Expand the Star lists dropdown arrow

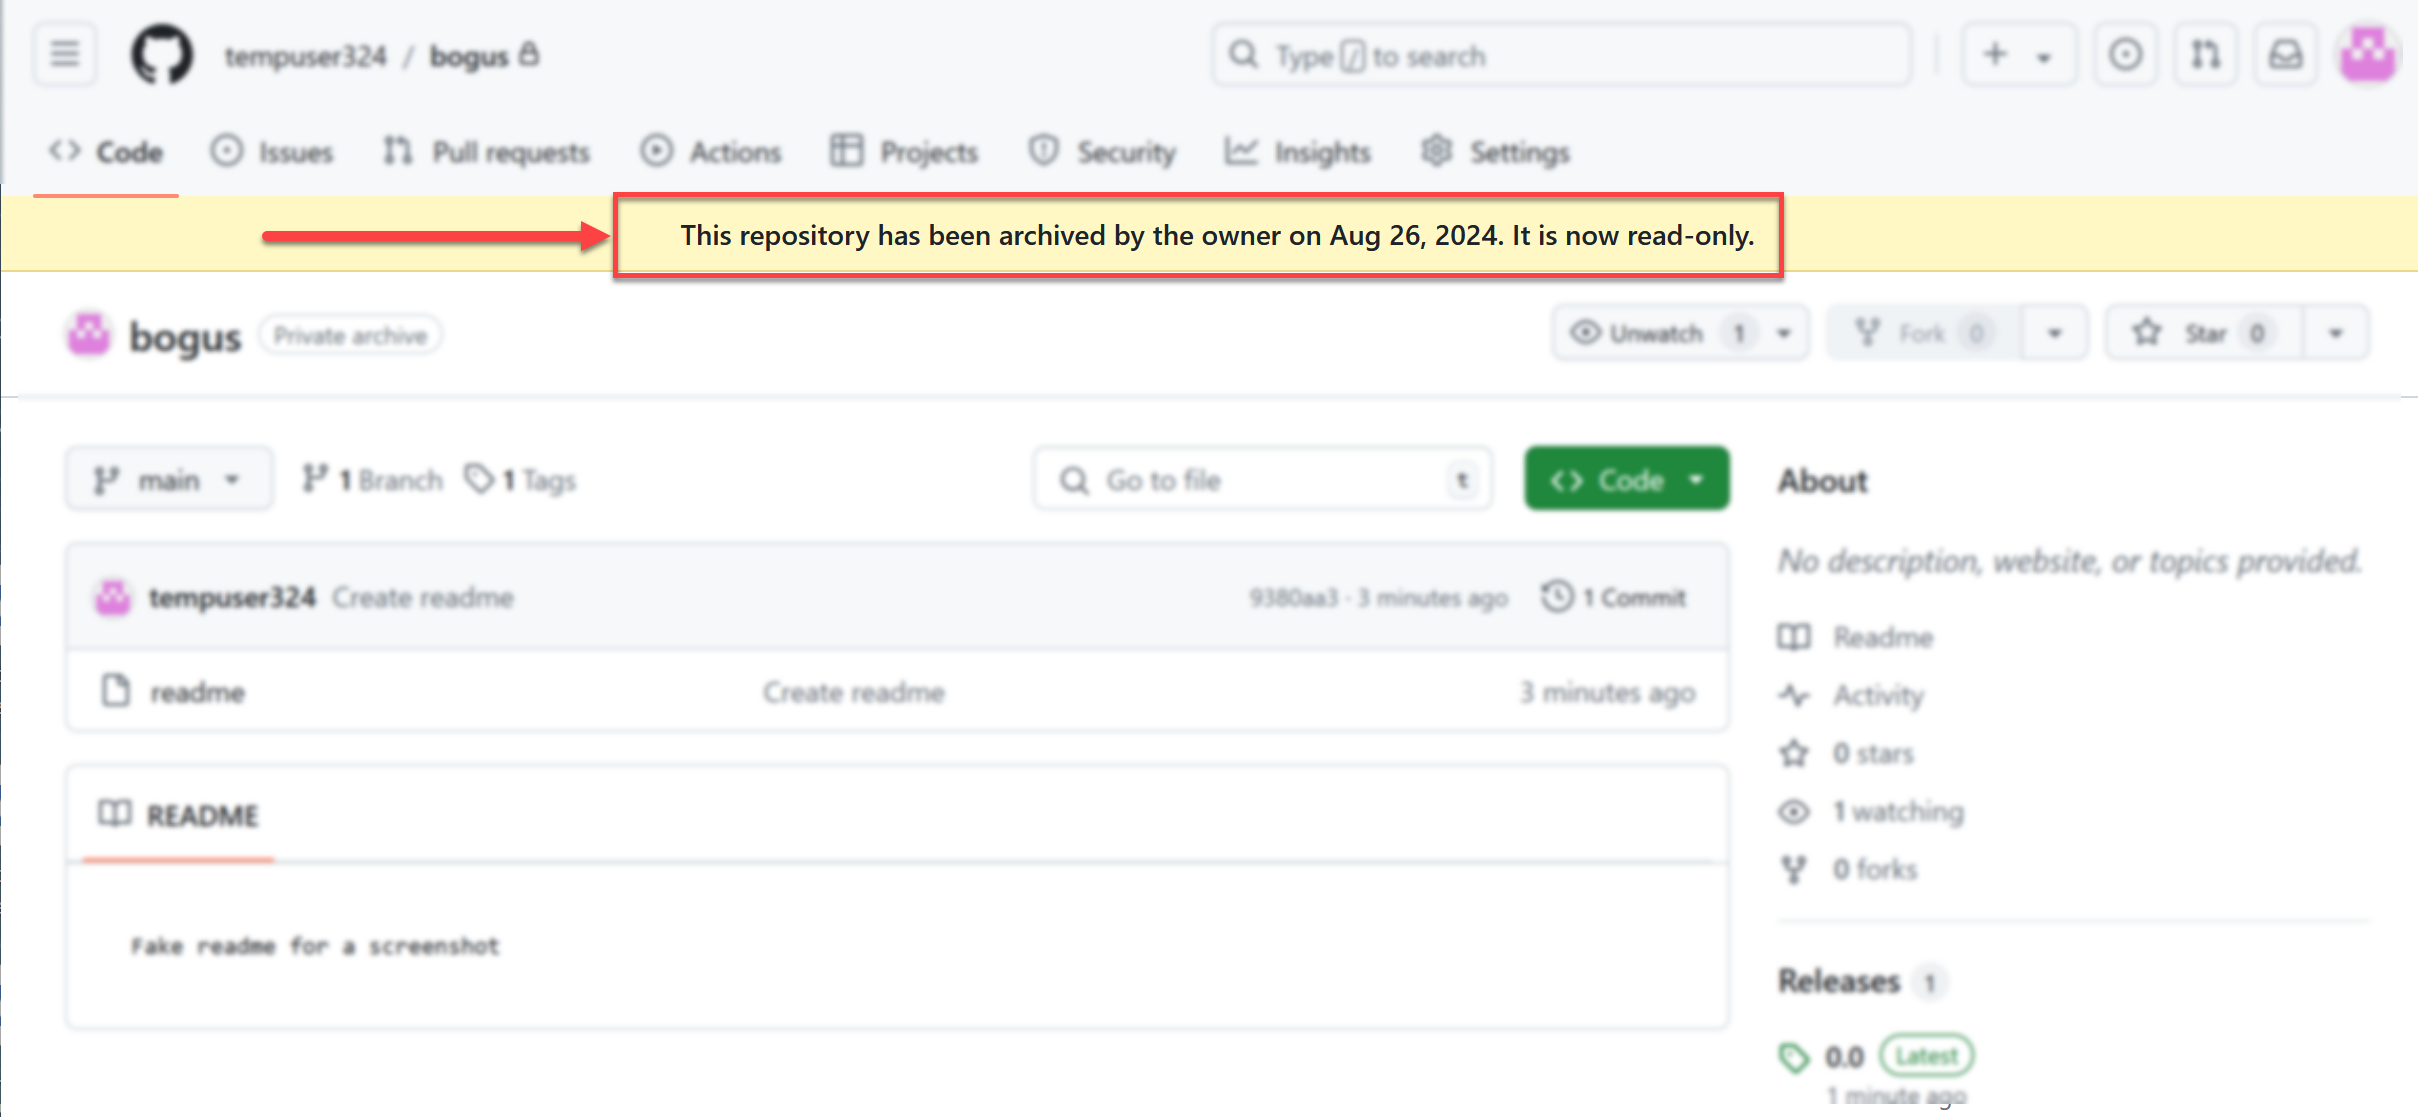click(2336, 333)
